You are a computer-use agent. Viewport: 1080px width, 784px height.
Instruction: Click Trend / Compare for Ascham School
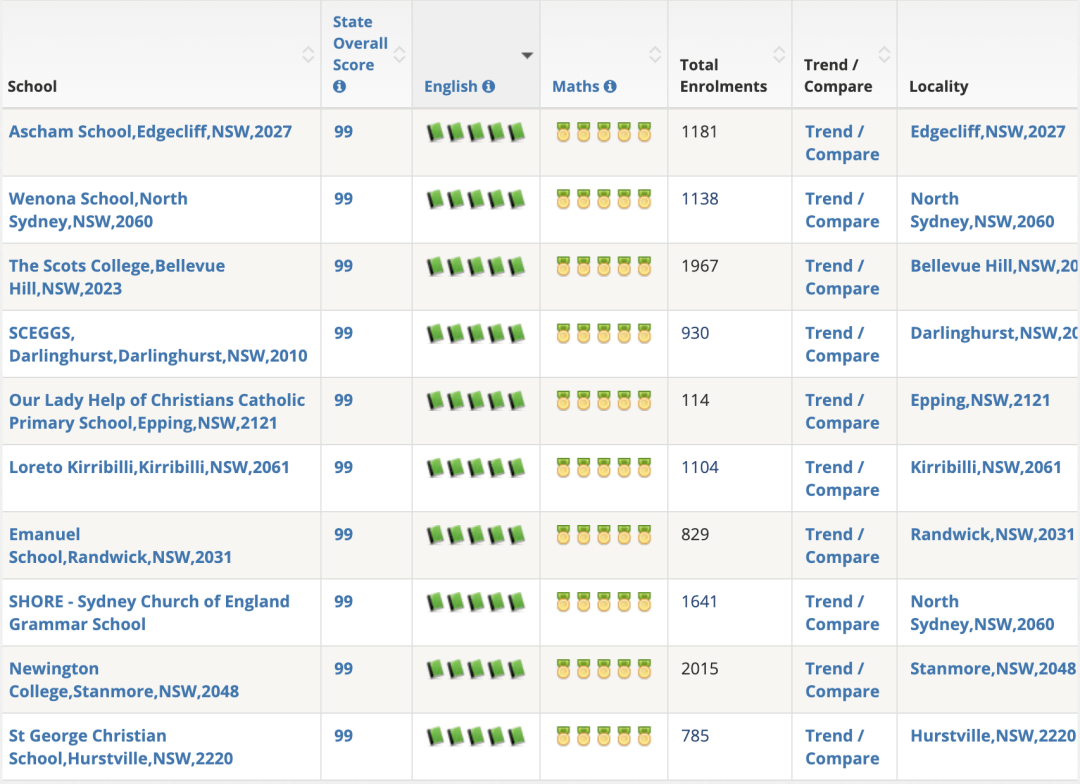coord(842,143)
